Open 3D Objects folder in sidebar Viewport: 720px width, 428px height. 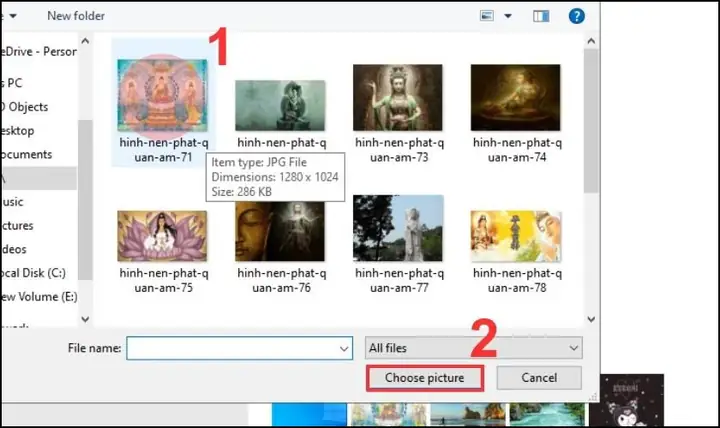[24, 107]
